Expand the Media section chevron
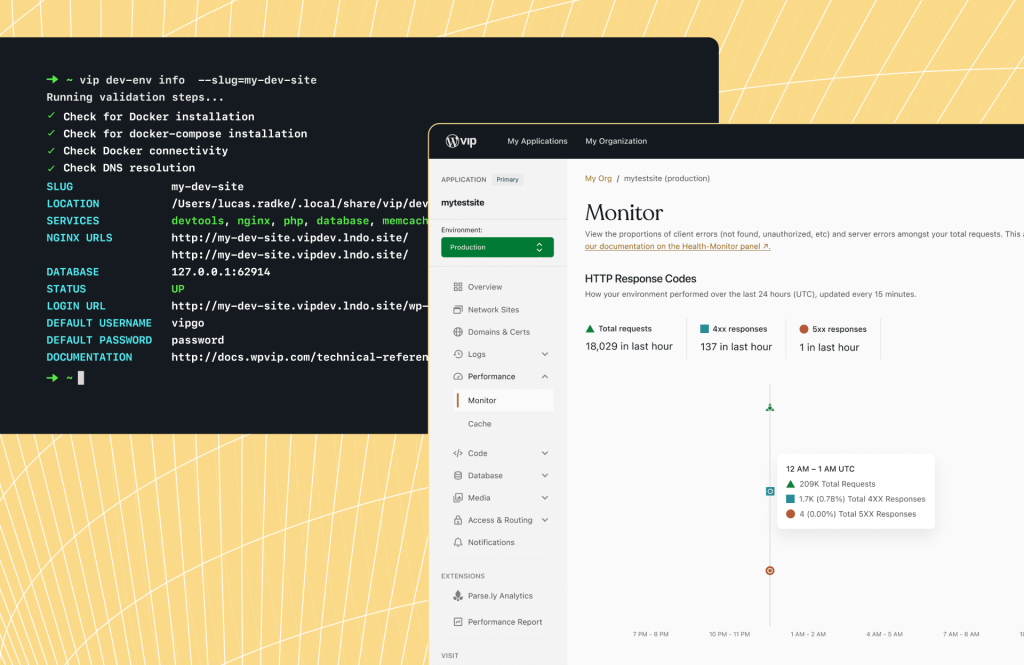 (x=545, y=498)
